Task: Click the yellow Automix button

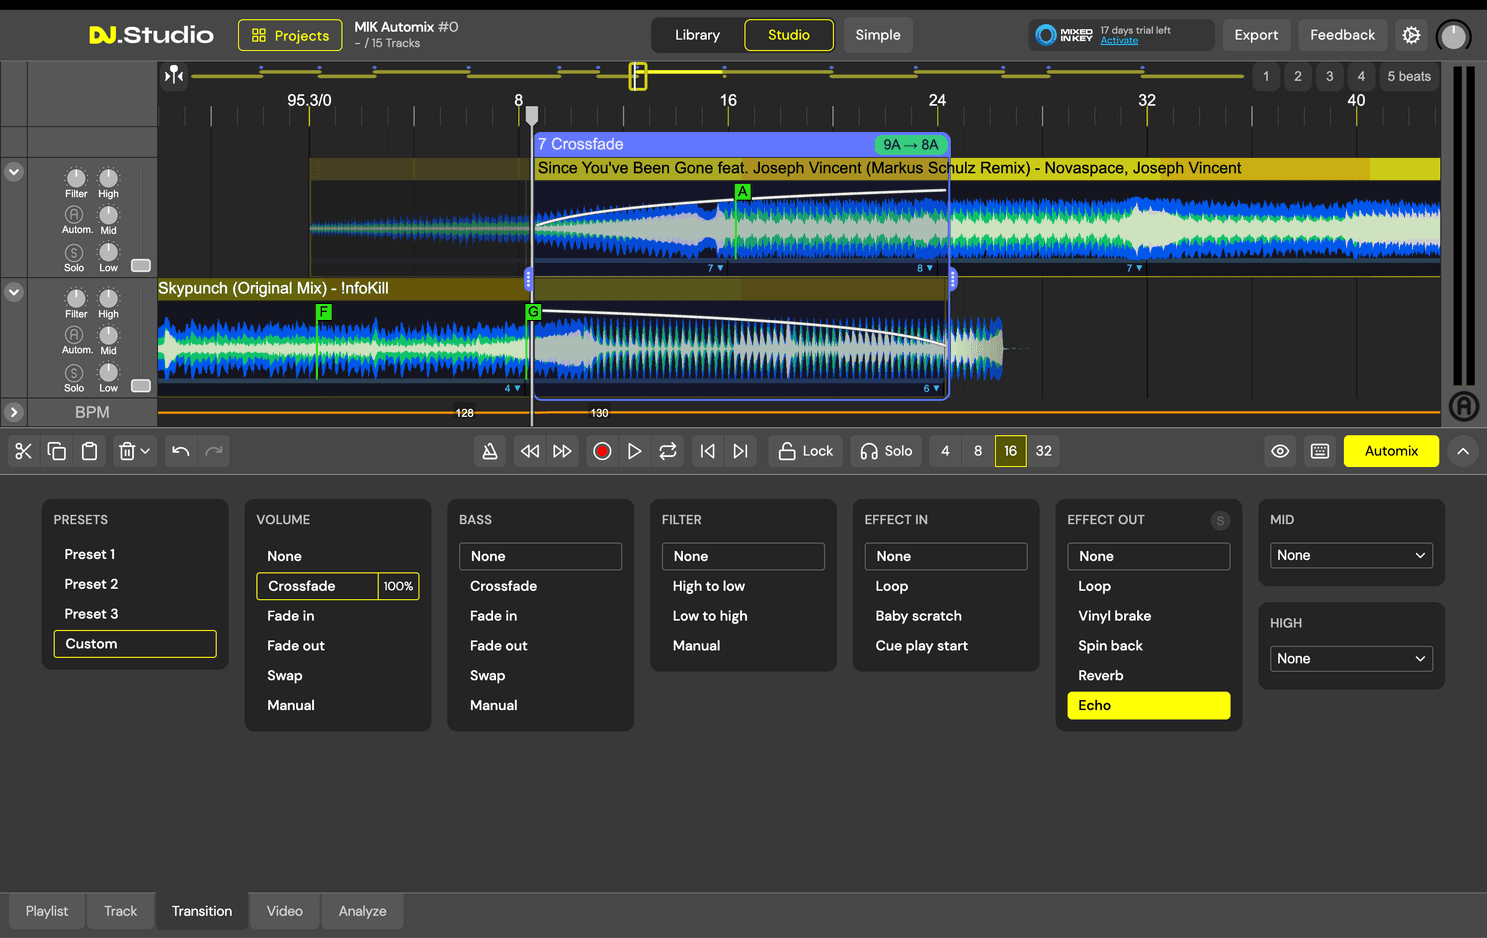Action: click(x=1391, y=451)
